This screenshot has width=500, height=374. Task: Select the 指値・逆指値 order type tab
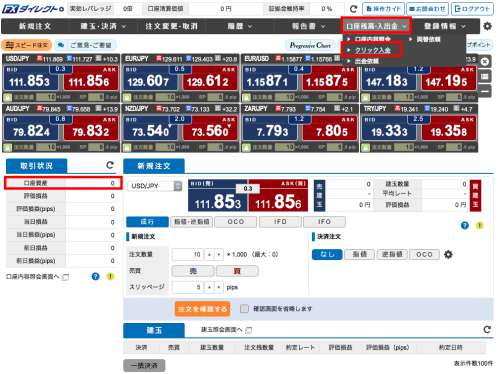192,222
